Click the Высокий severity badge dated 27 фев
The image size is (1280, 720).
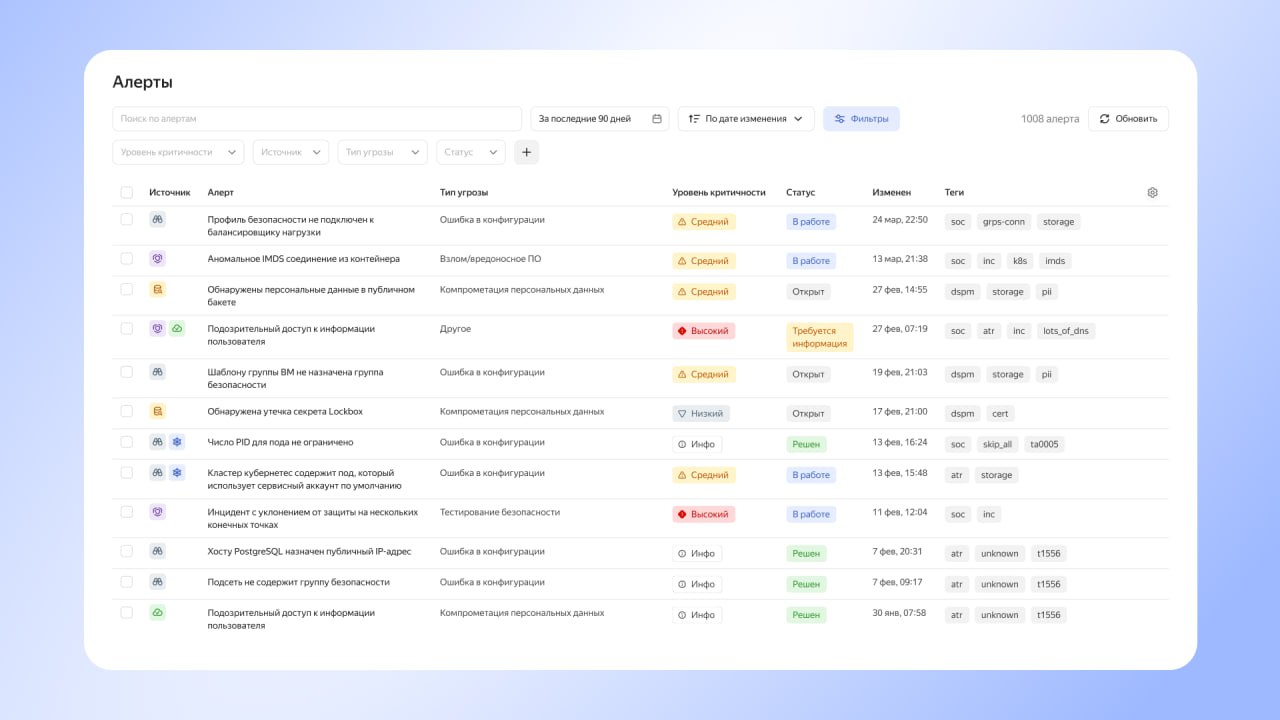click(x=703, y=330)
